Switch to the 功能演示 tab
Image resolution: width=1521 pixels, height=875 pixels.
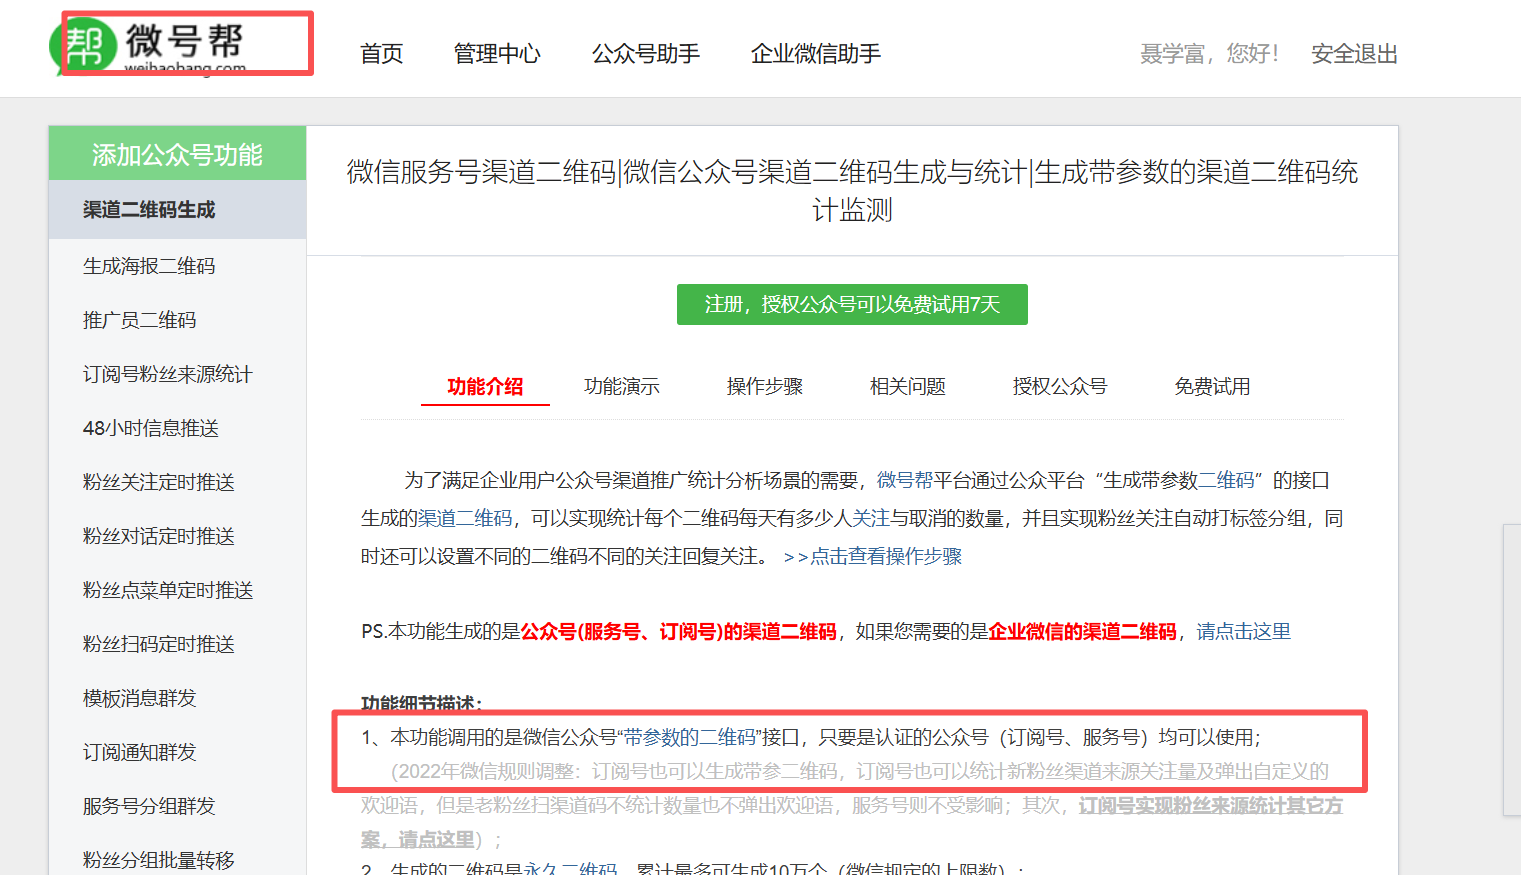[622, 387]
